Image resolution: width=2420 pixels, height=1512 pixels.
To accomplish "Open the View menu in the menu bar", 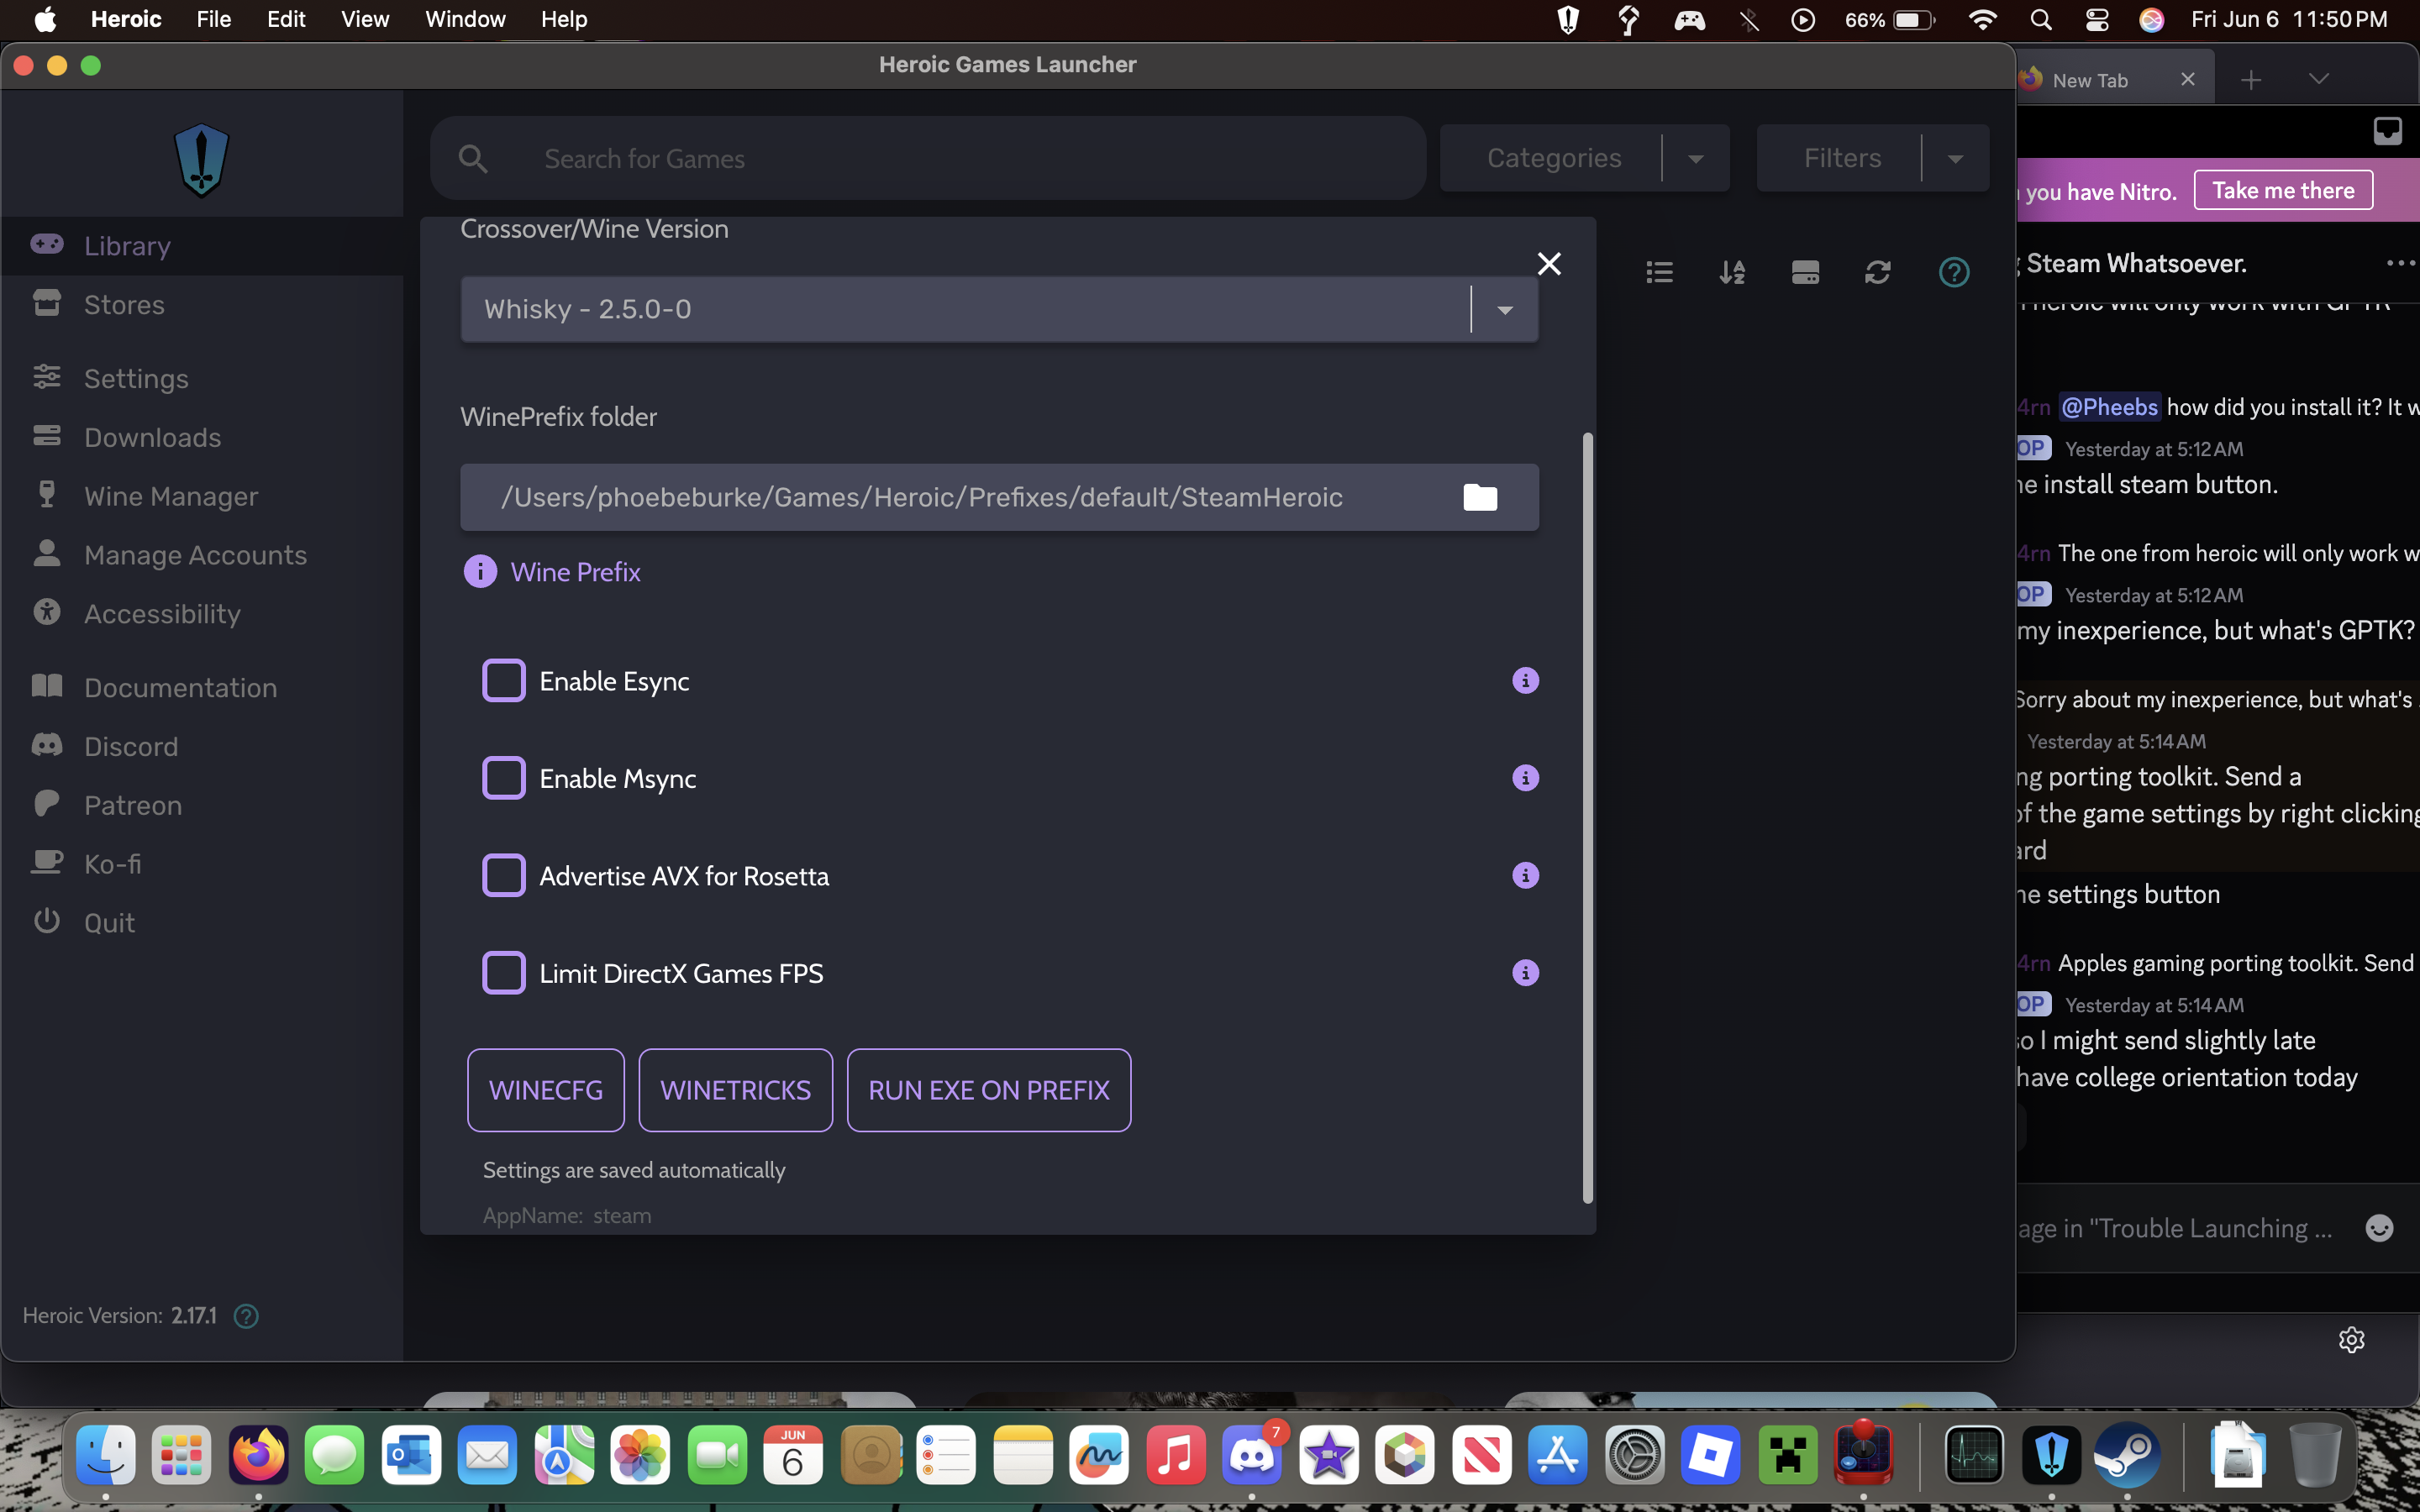I will coord(364,19).
